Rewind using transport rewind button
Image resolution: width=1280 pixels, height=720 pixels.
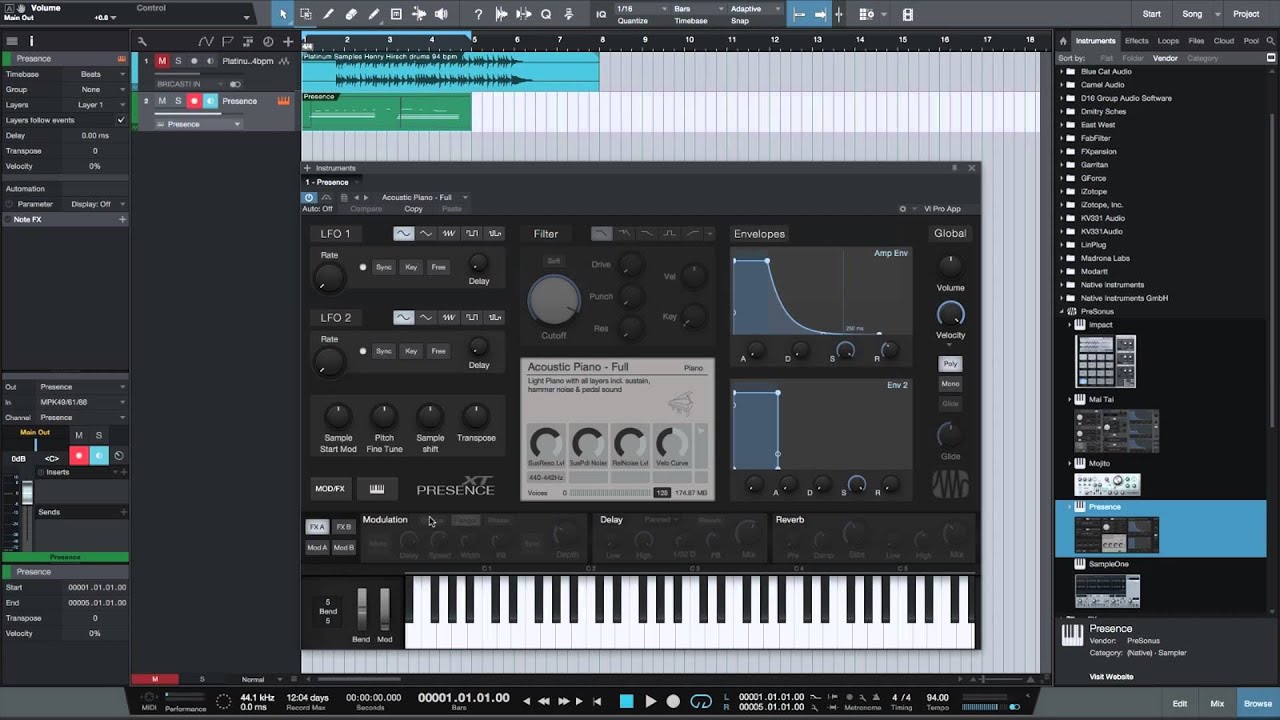click(544, 701)
